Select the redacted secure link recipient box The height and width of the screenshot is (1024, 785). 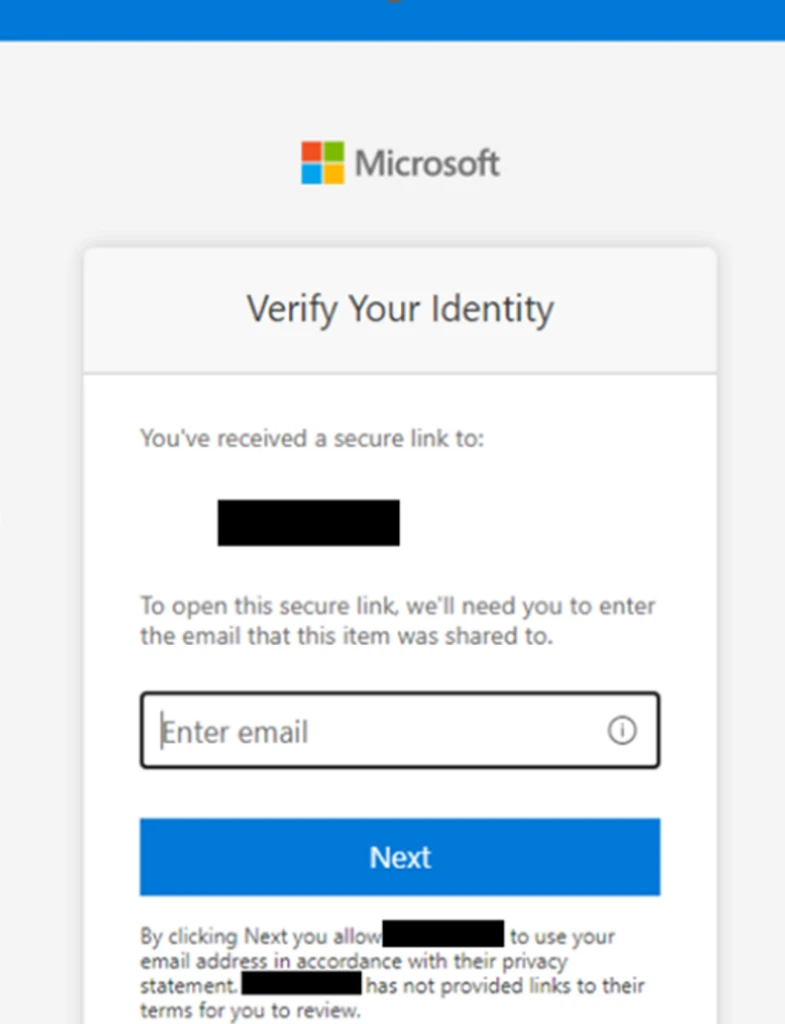308,522
